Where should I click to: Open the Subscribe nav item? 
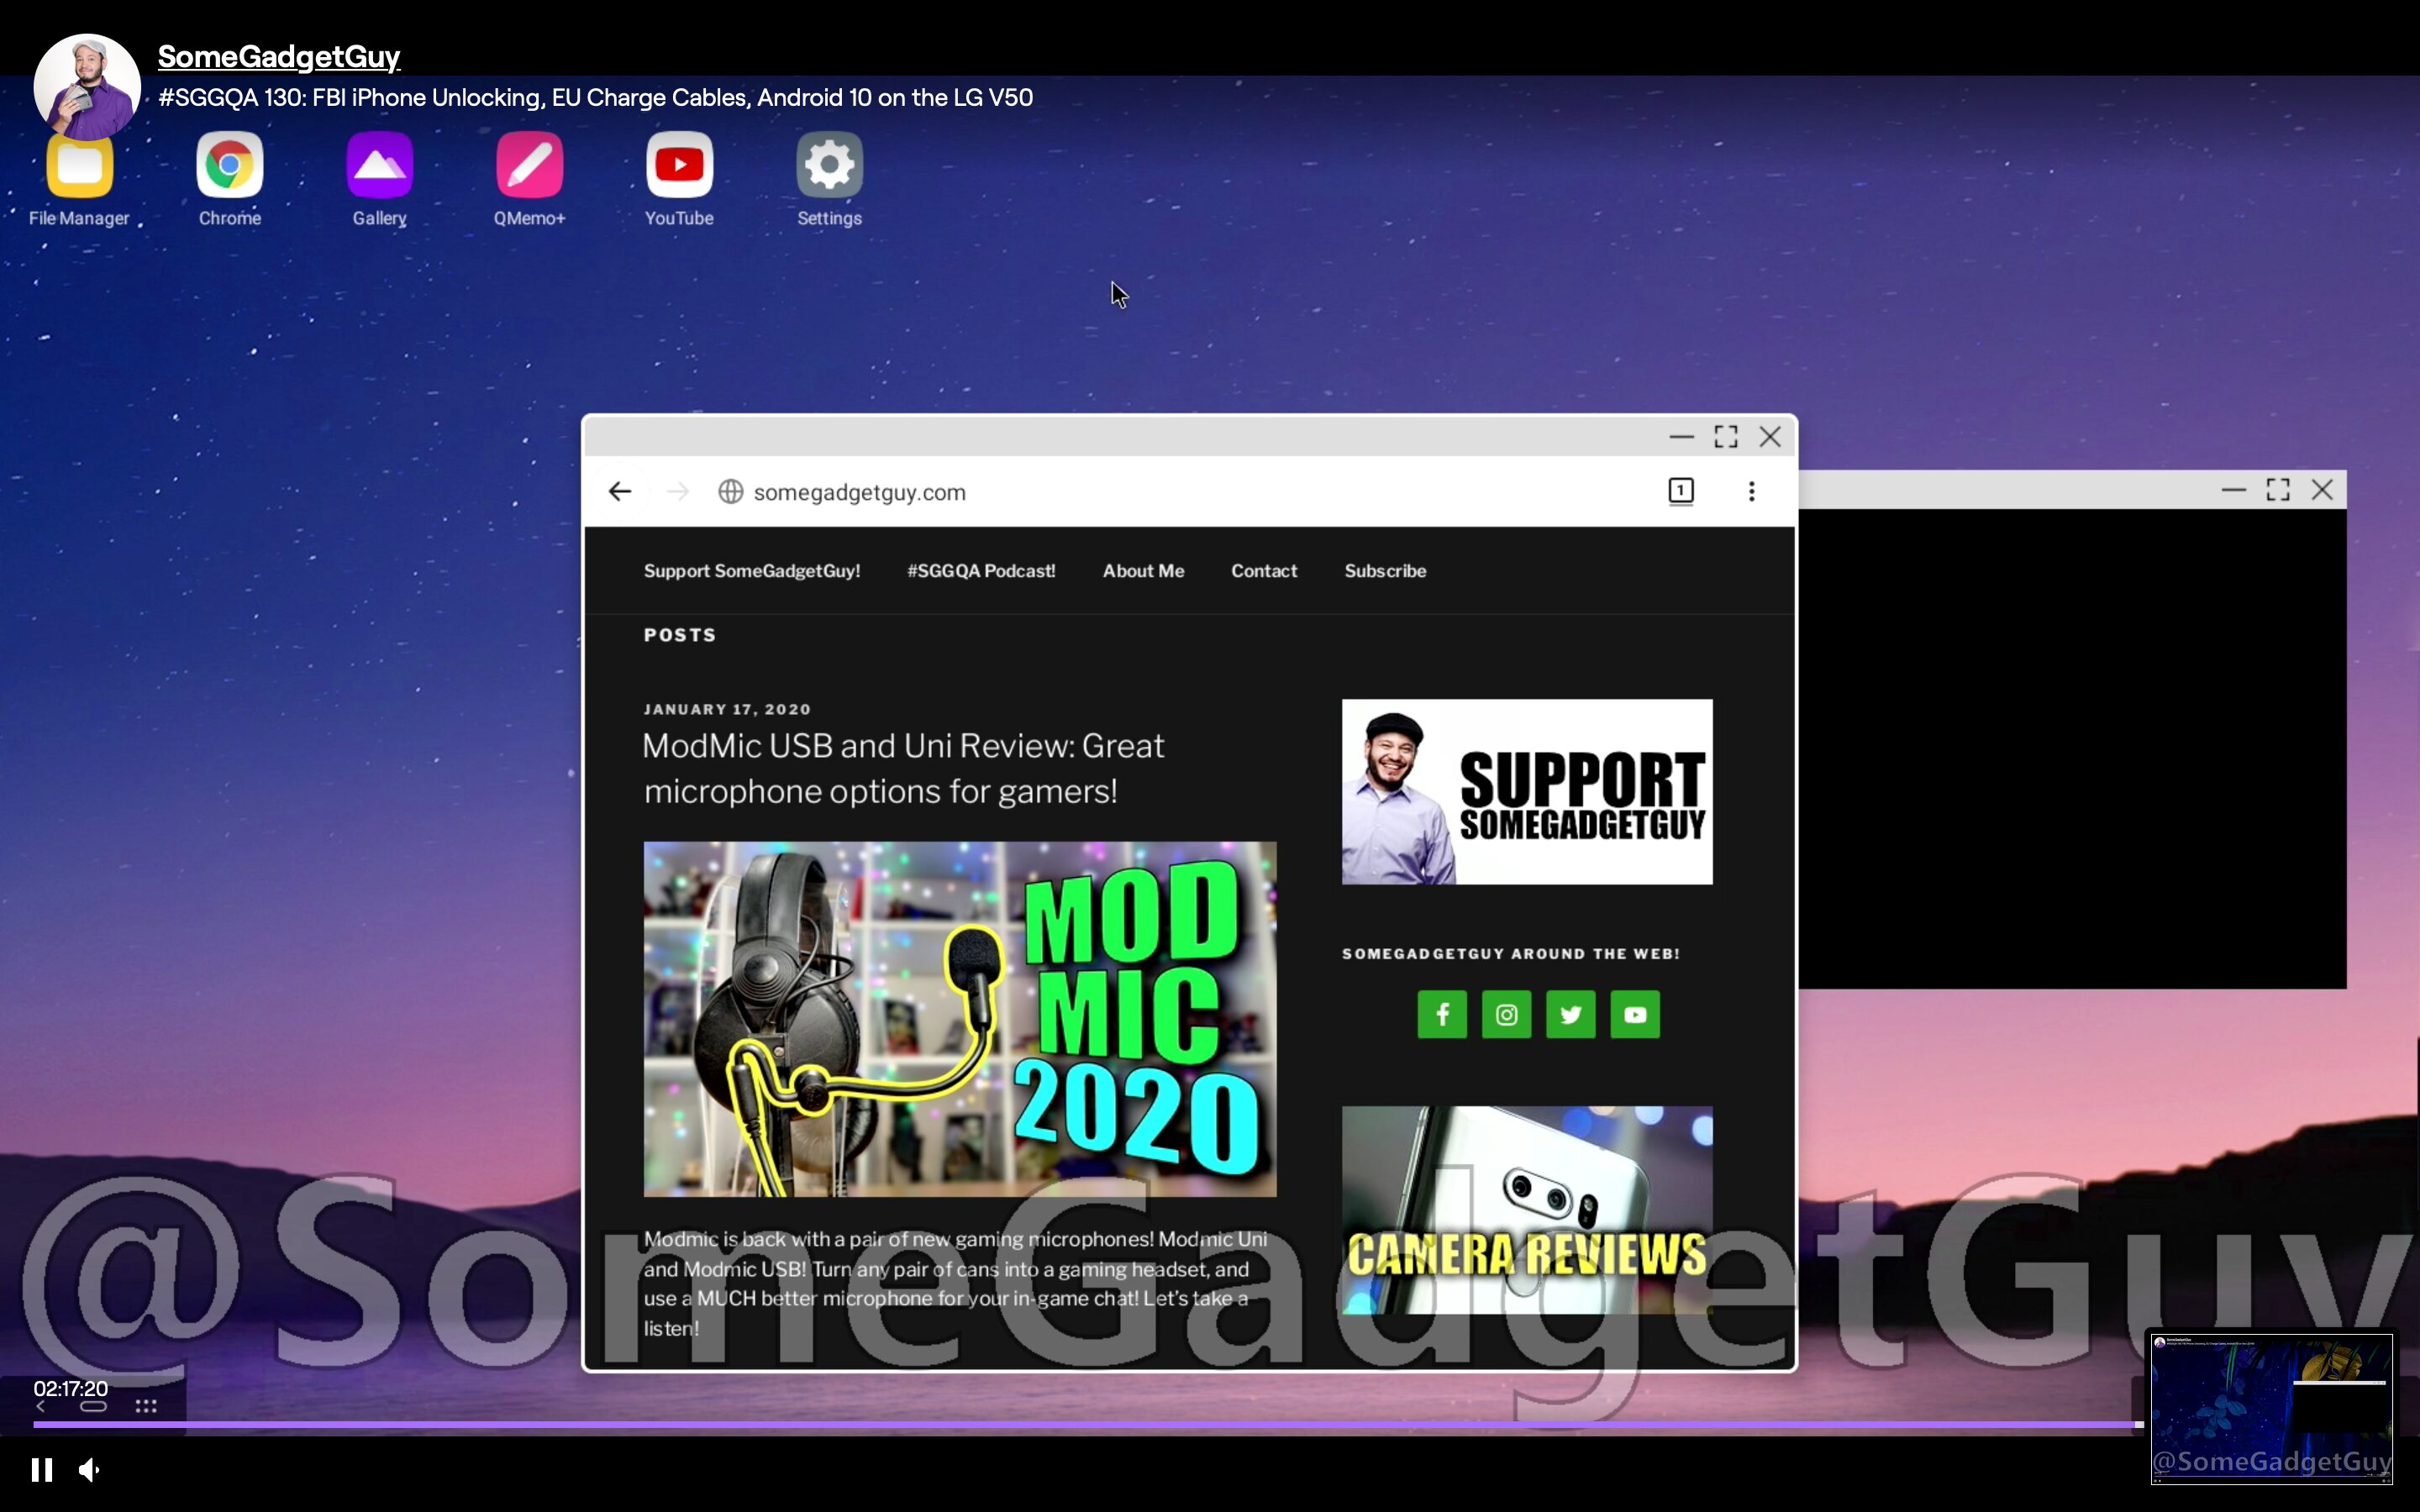tap(1385, 571)
